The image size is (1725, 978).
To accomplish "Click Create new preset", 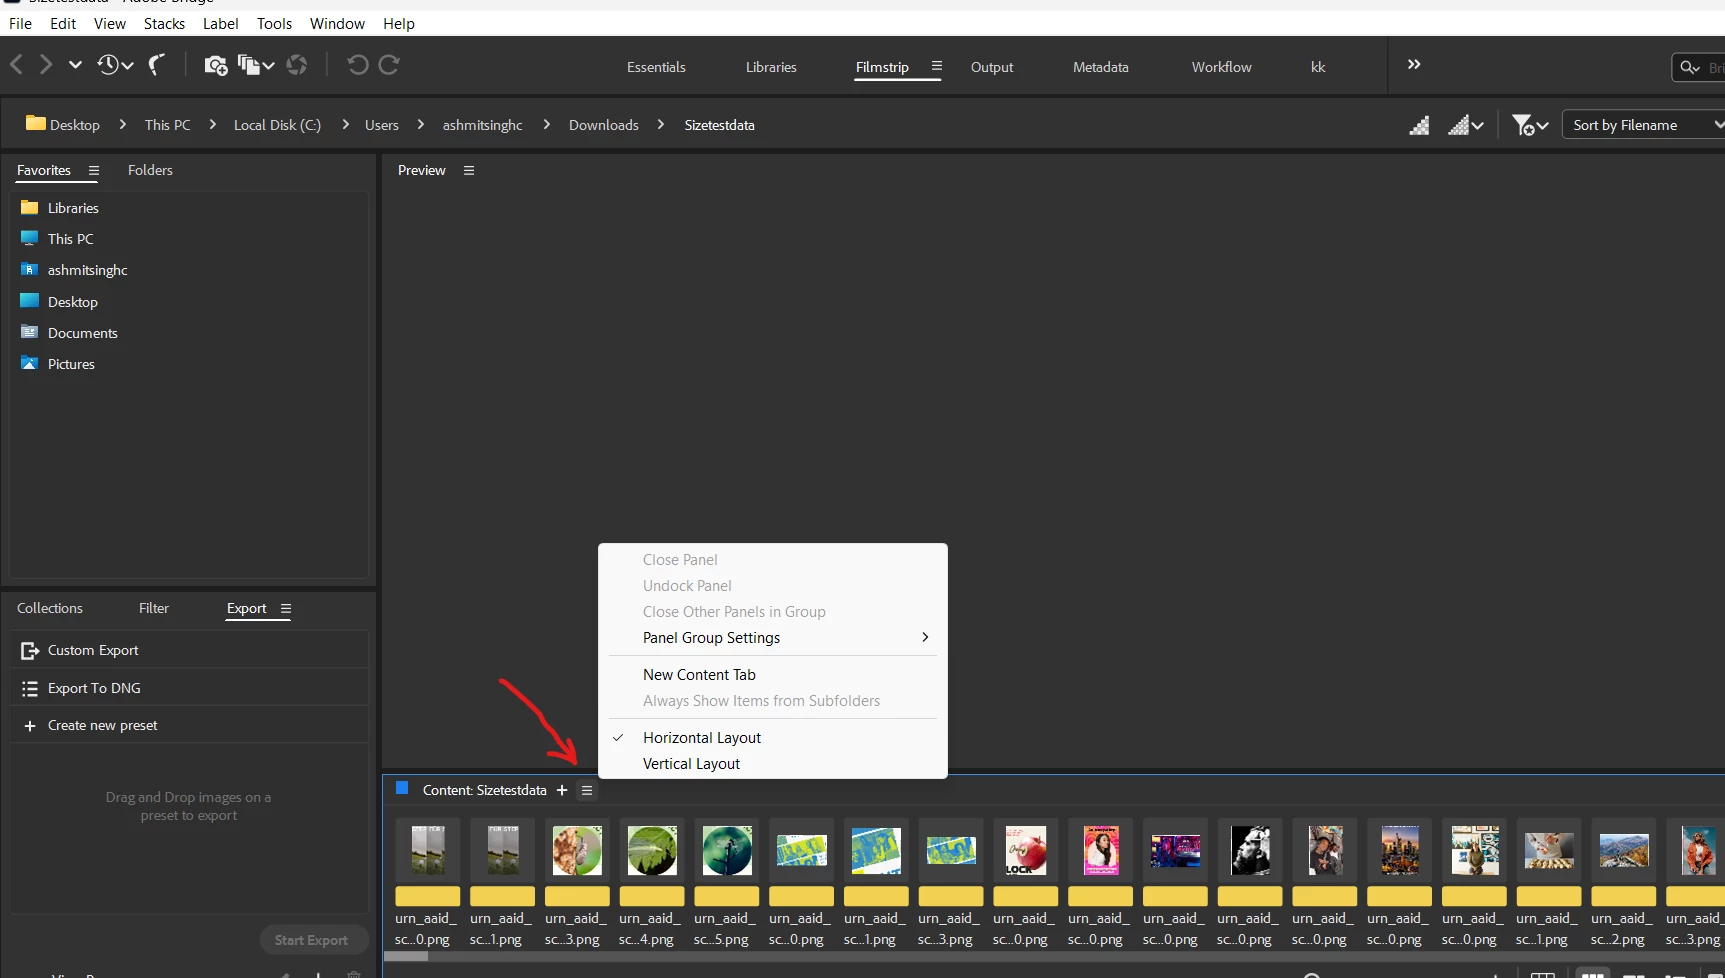I will (190, 726).
